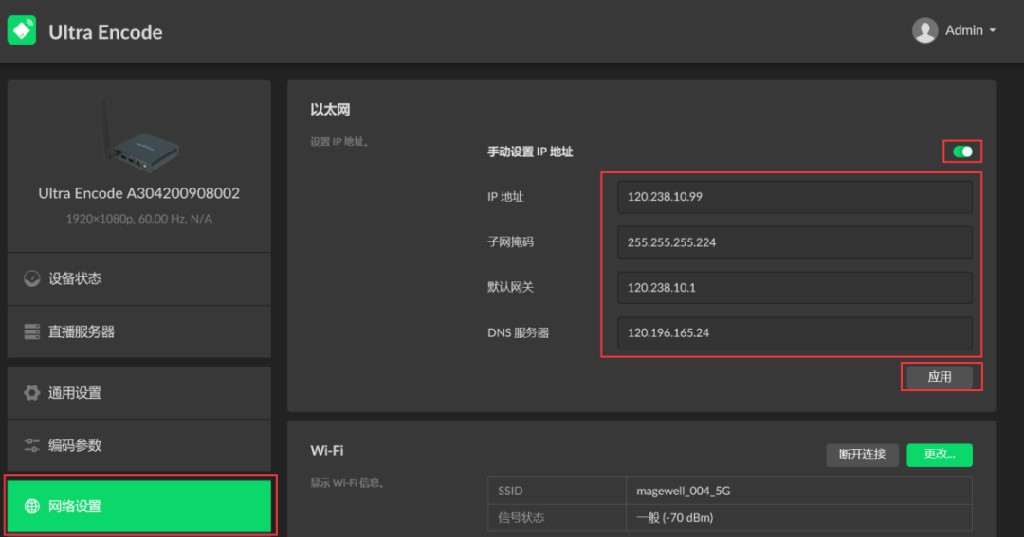Click the 编码参数 sliders icon
The width and height of the screenshot is (1024, 537).
click(x=32, y=445)
